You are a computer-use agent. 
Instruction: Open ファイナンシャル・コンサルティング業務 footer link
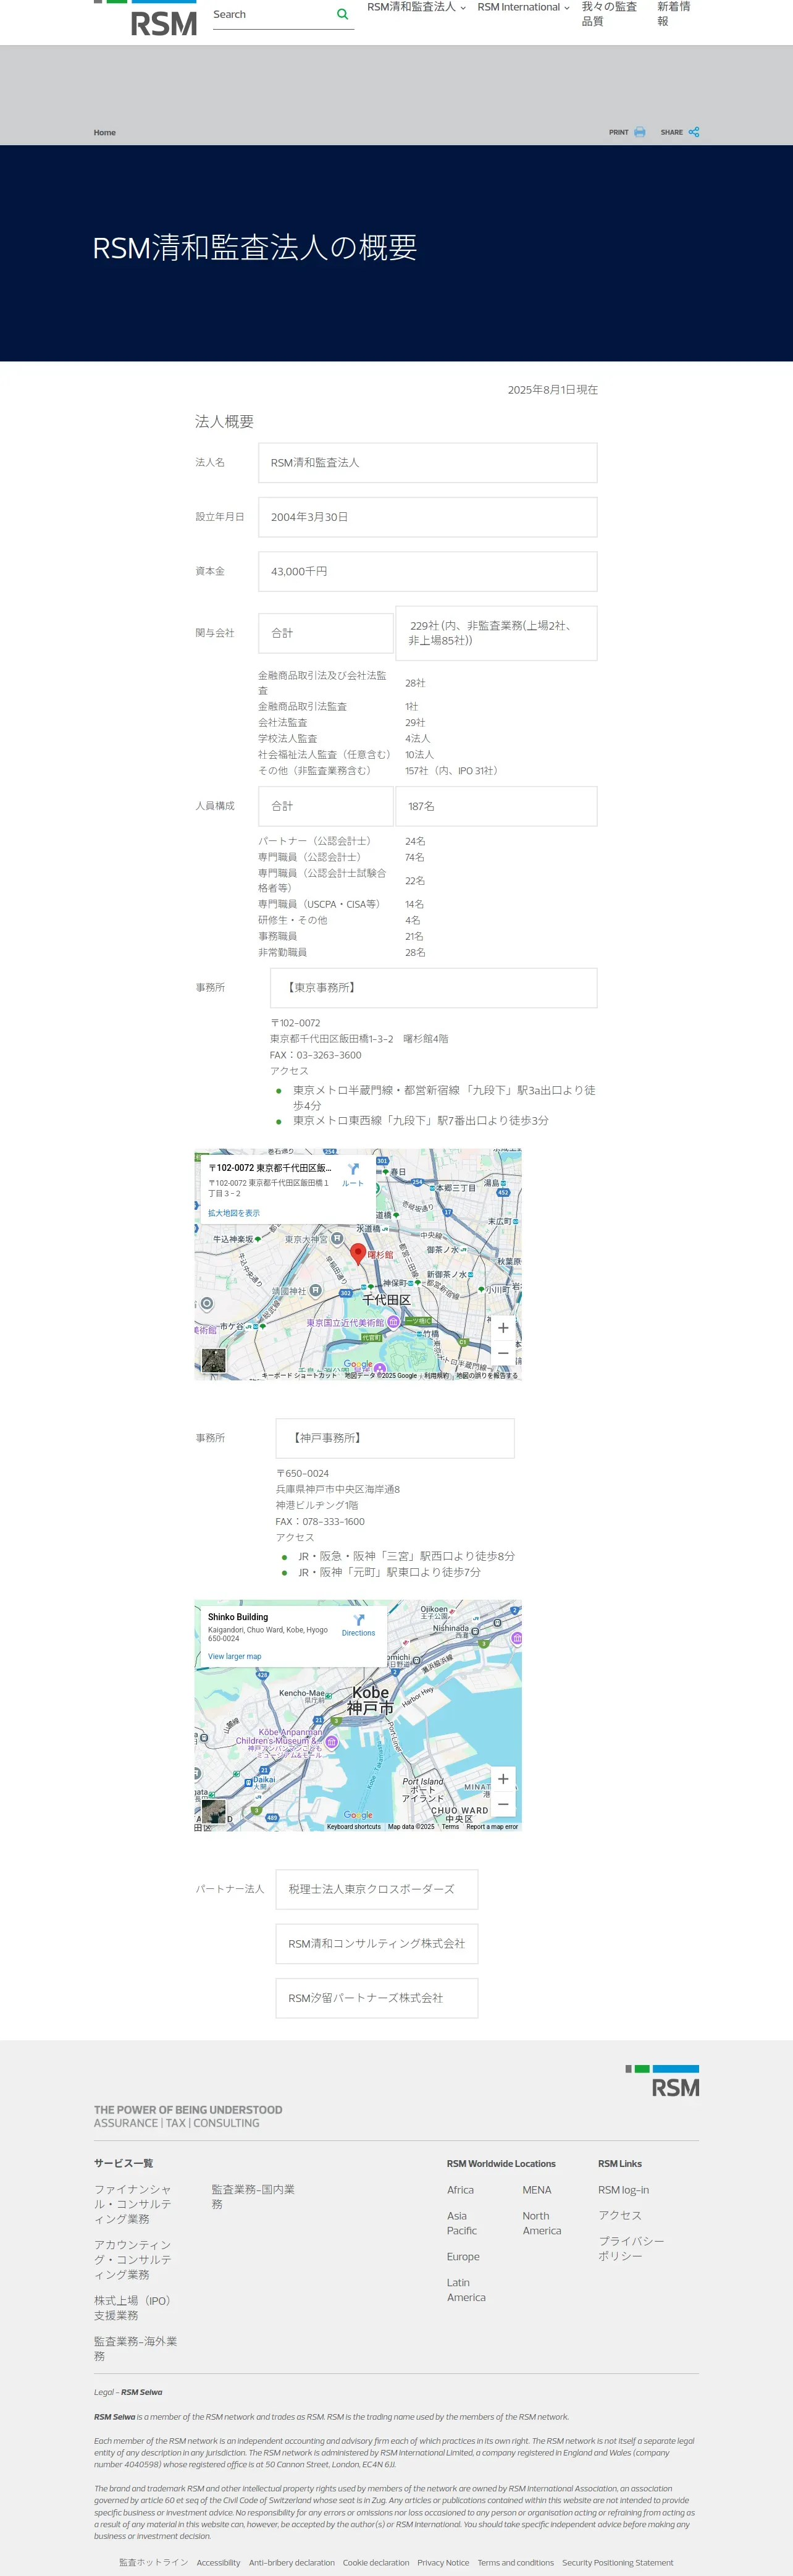[x=133, y=2204]
